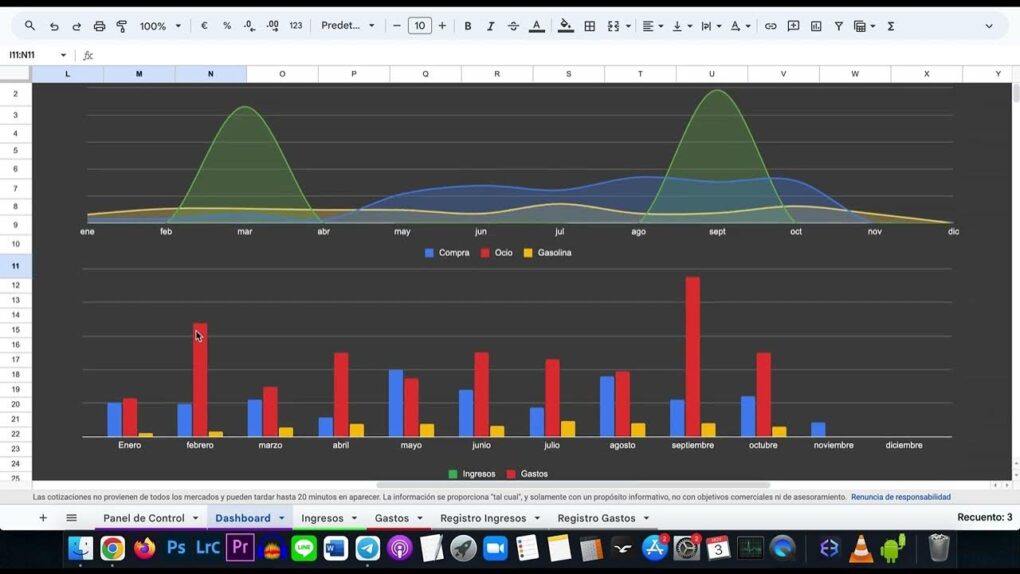Click the font size input field
The image size is (1020, 574).
coord(420,26)
